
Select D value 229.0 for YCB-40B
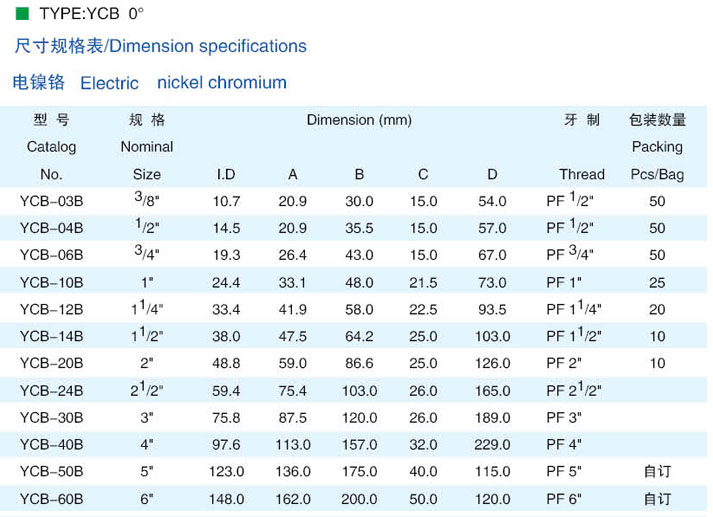[x=492, y=444]
